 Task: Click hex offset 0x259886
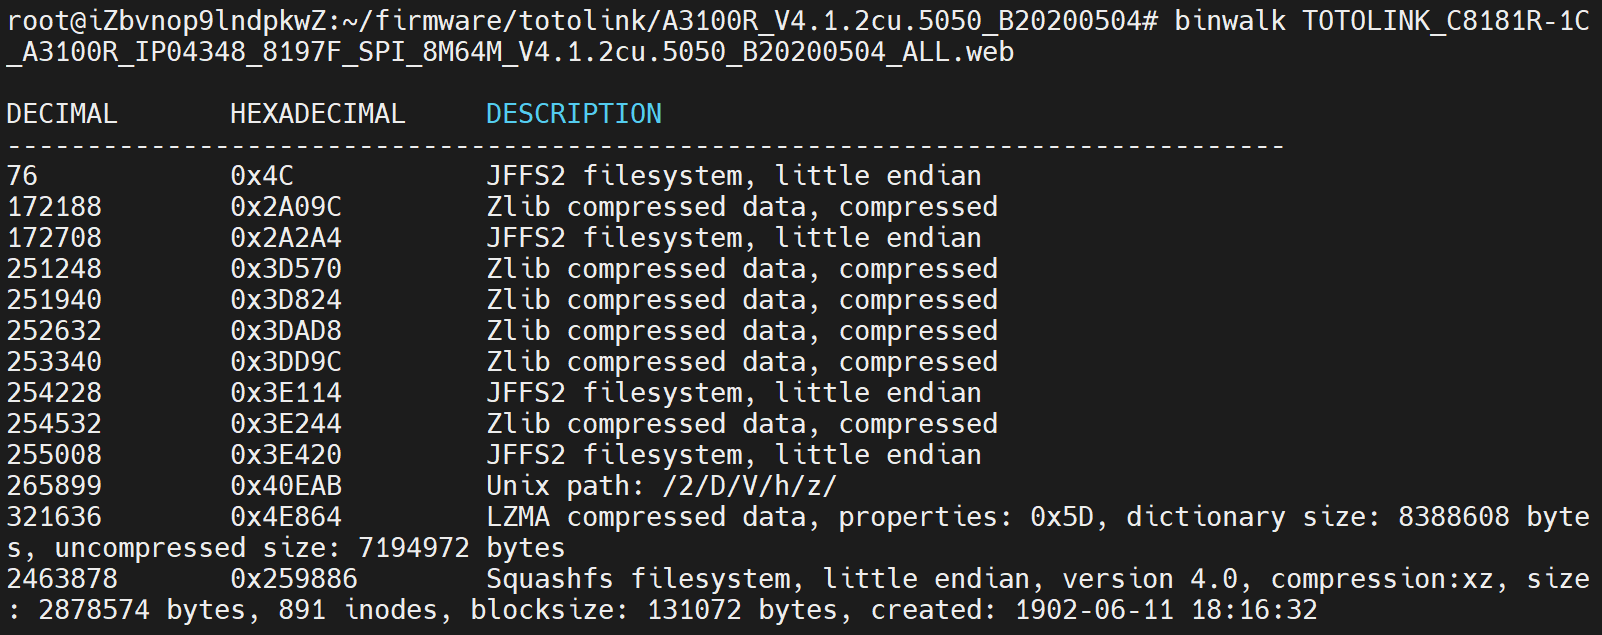294,579
